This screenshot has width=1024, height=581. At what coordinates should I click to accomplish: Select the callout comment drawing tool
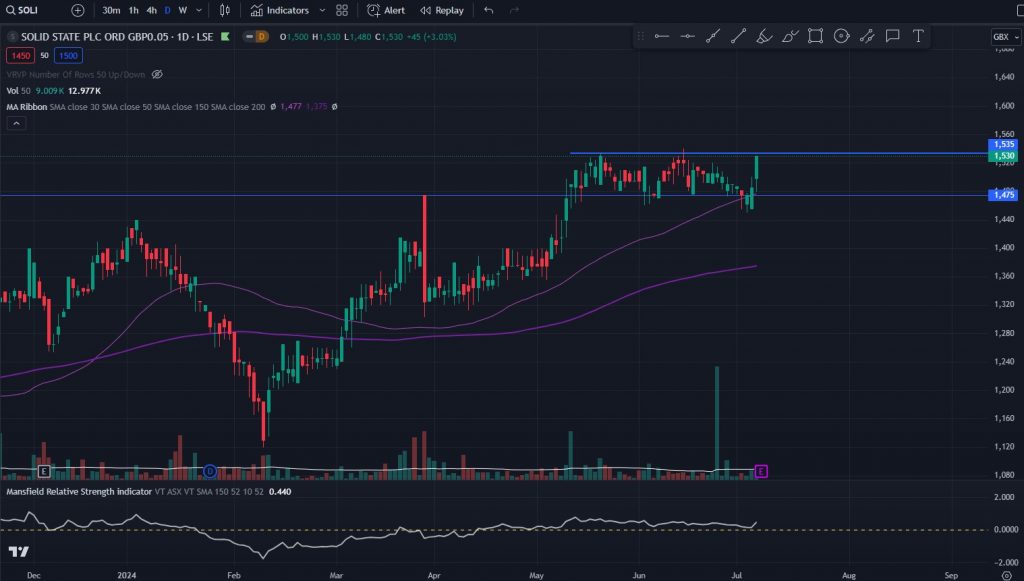pyautogui.click(x=892, y=36)
